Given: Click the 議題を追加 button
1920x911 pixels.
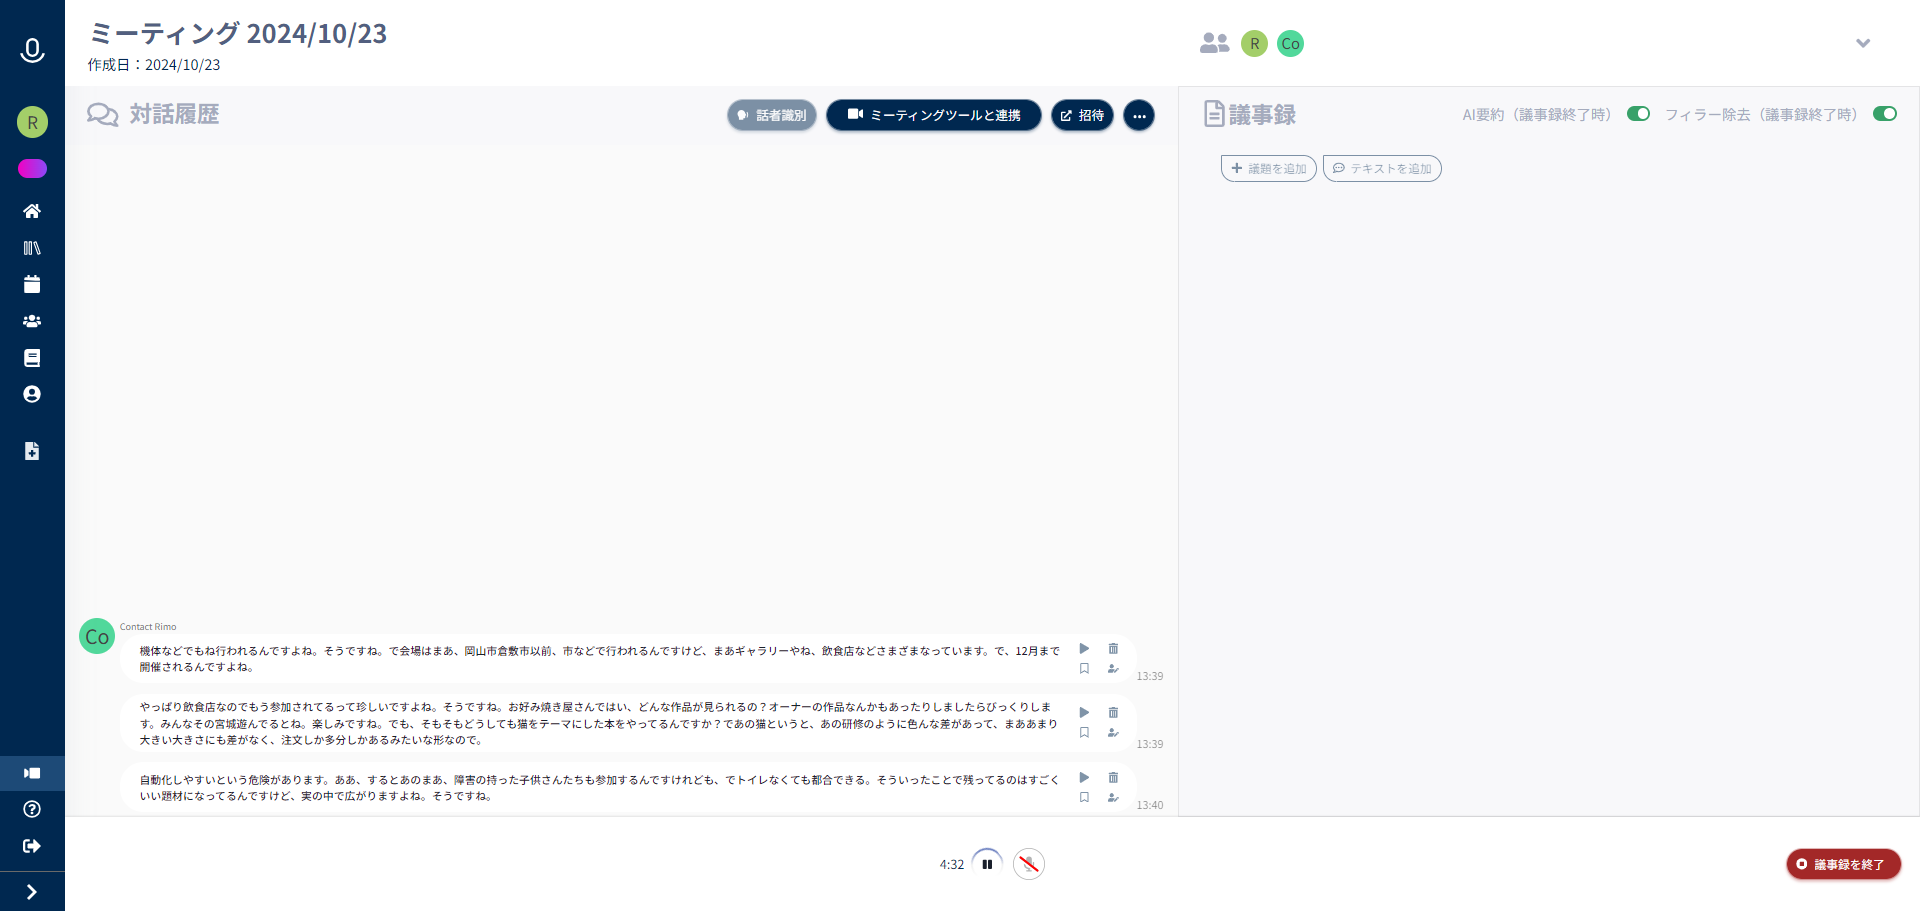Looking at the screenshot, I should click(1268, 169).
